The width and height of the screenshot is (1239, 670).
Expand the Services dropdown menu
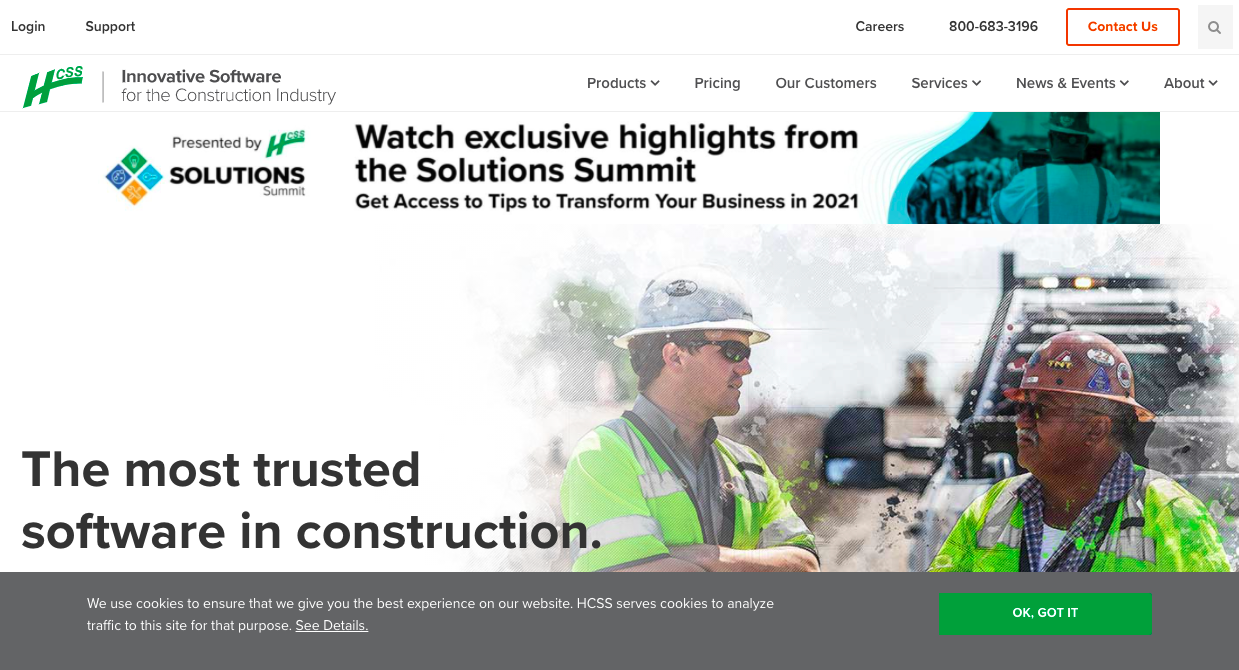946,83
